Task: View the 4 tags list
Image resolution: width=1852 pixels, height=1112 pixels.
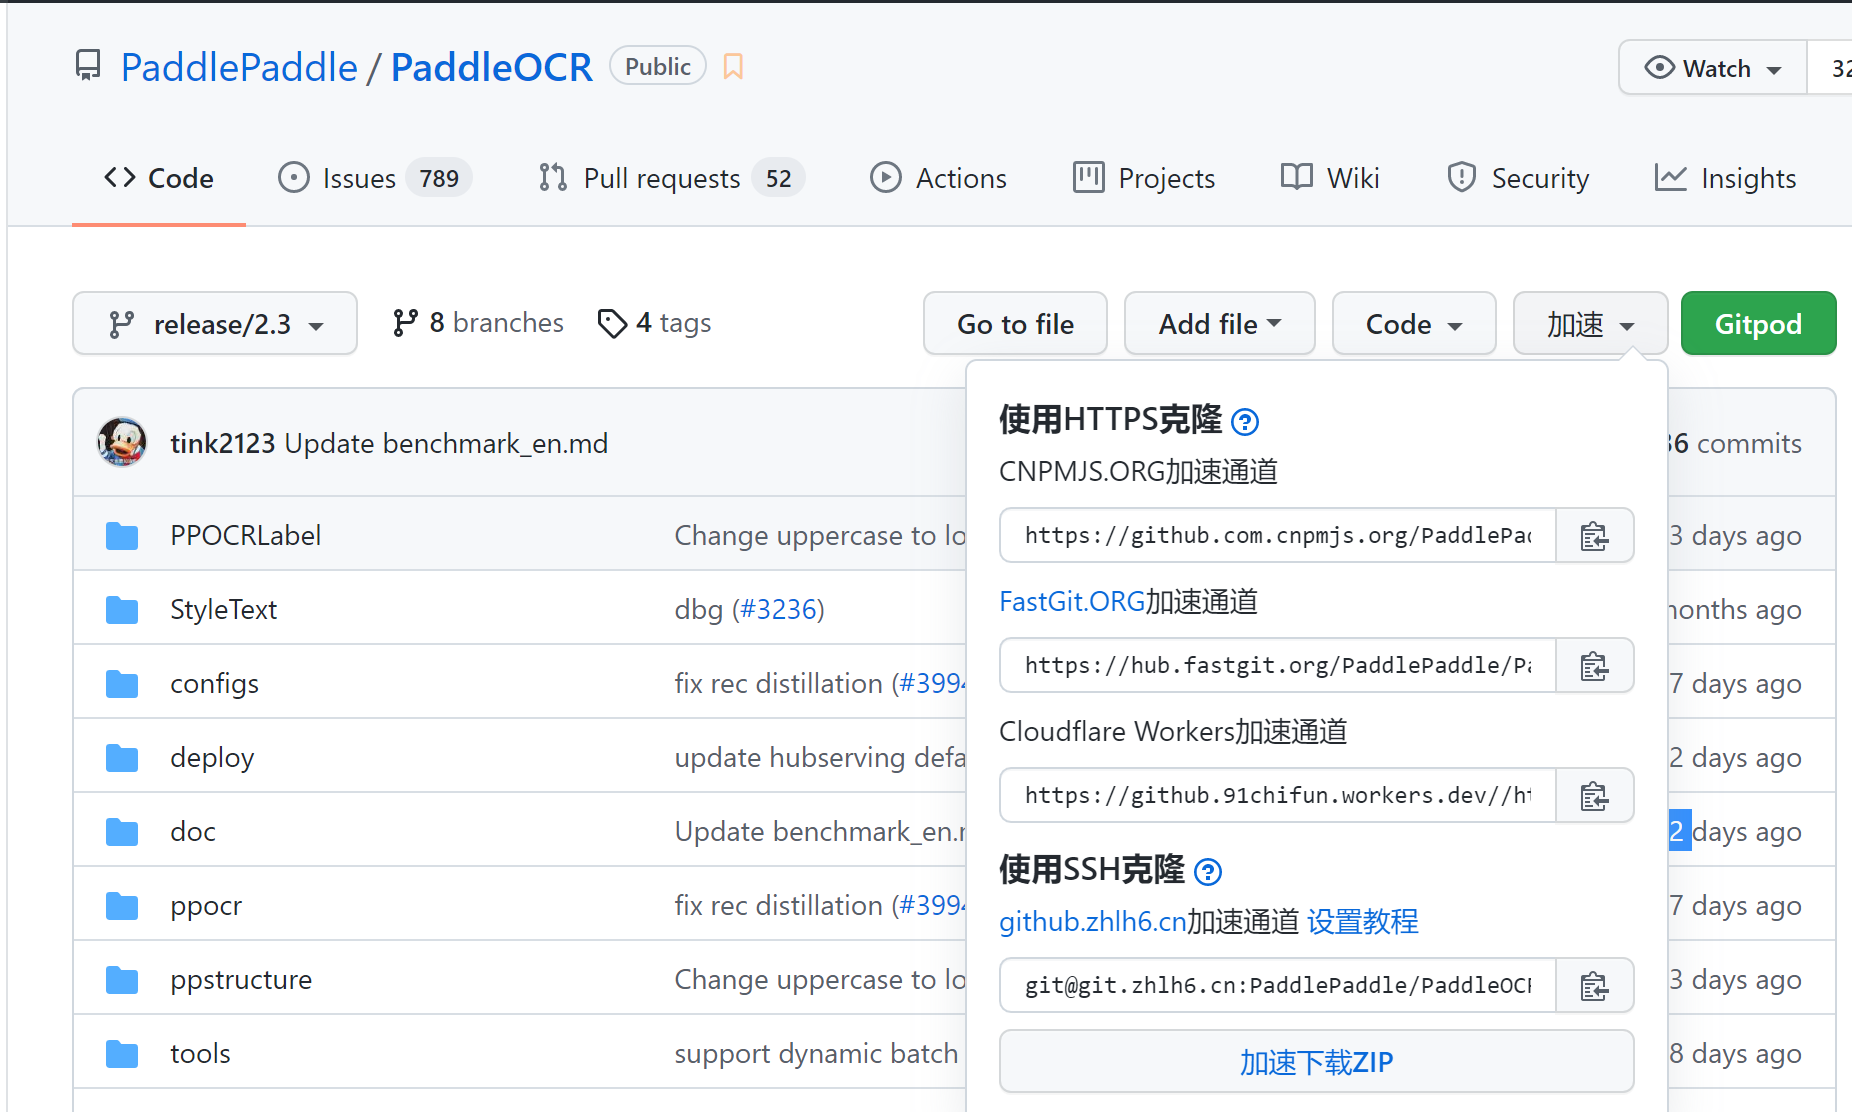Action: click(655, 323)
